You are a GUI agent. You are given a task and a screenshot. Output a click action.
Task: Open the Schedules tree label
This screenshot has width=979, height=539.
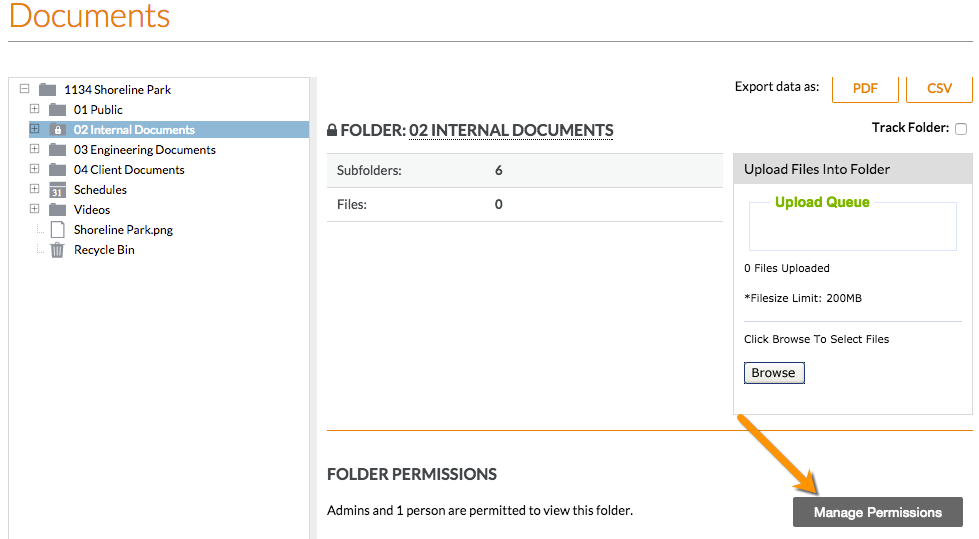click(100, 190)
